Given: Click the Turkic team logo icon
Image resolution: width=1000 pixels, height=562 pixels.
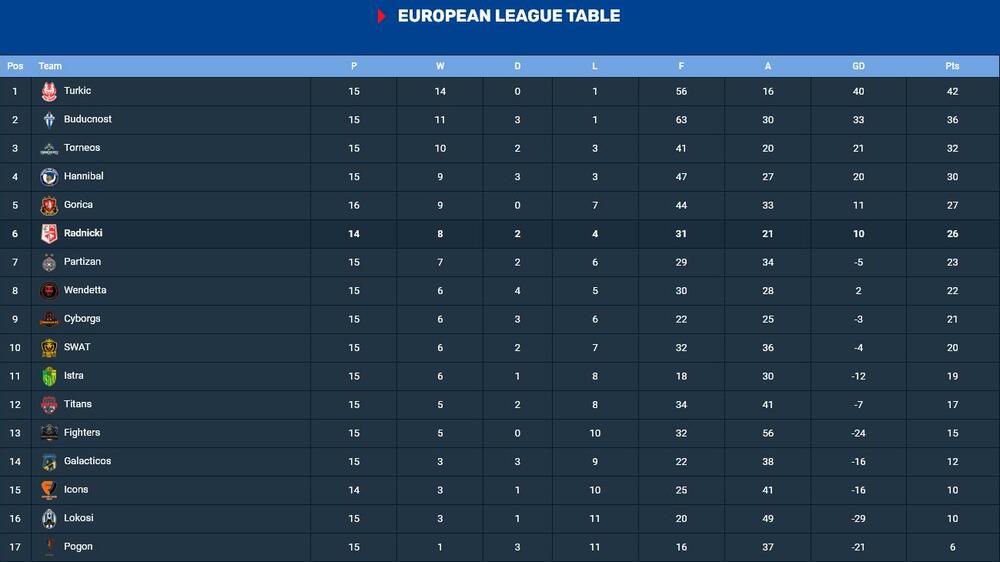Looking at the screenshot, I should point(49,92).
